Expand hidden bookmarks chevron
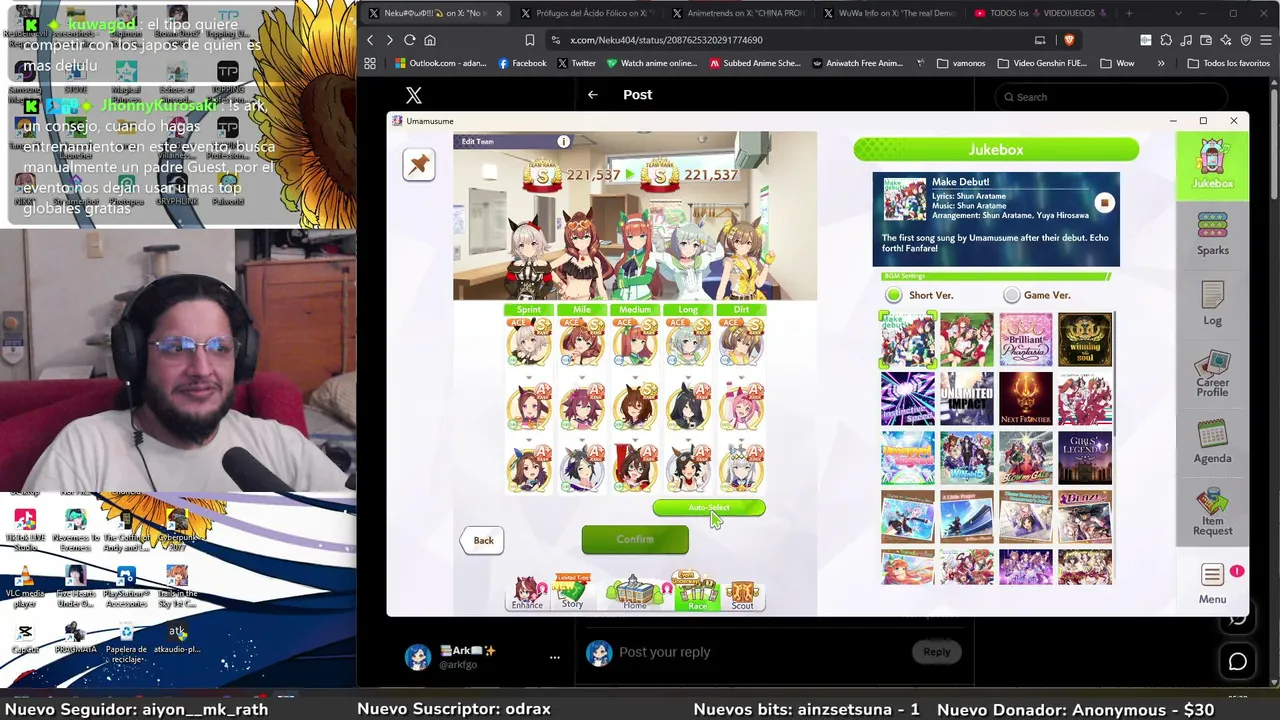 click(1160, 63)
